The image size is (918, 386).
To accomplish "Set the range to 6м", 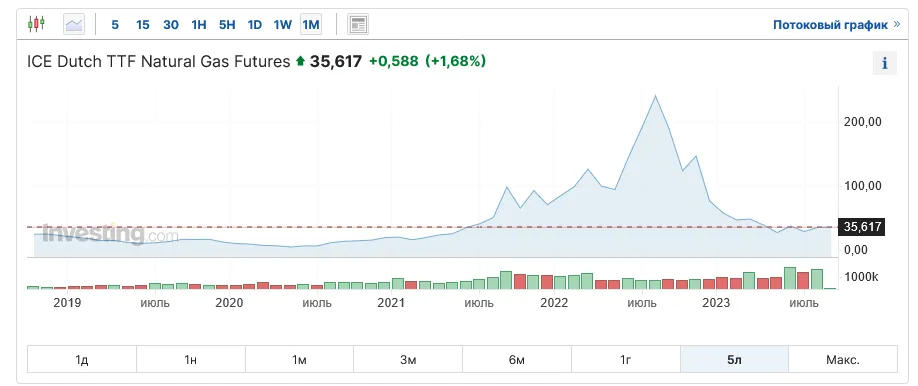I will tap(517, 359).
